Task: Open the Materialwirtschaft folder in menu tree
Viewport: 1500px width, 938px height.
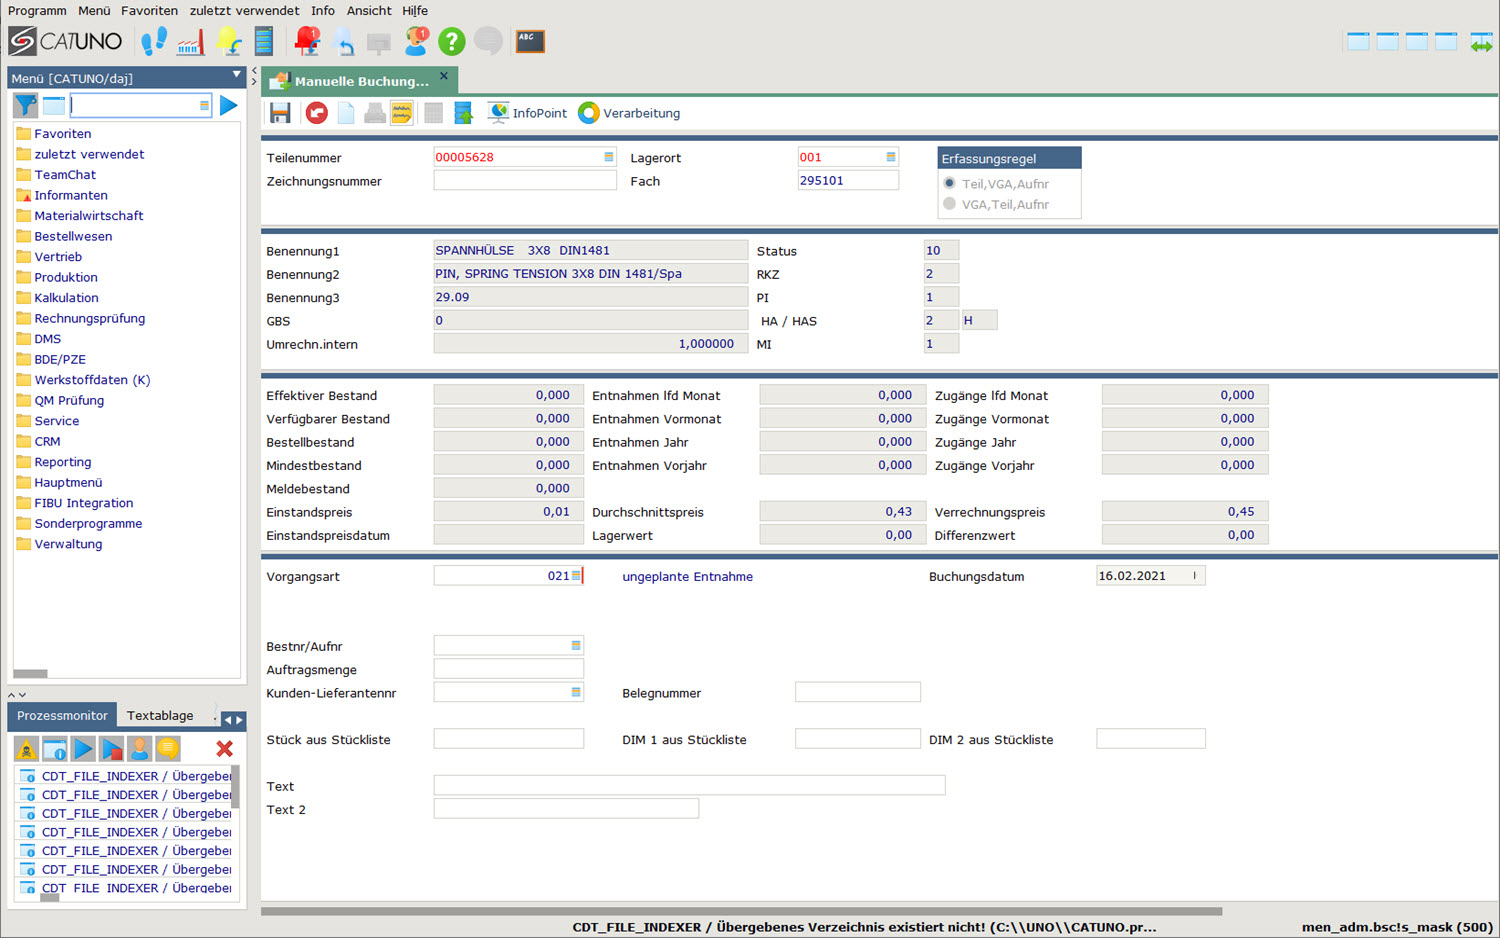Action: [88, 215]
